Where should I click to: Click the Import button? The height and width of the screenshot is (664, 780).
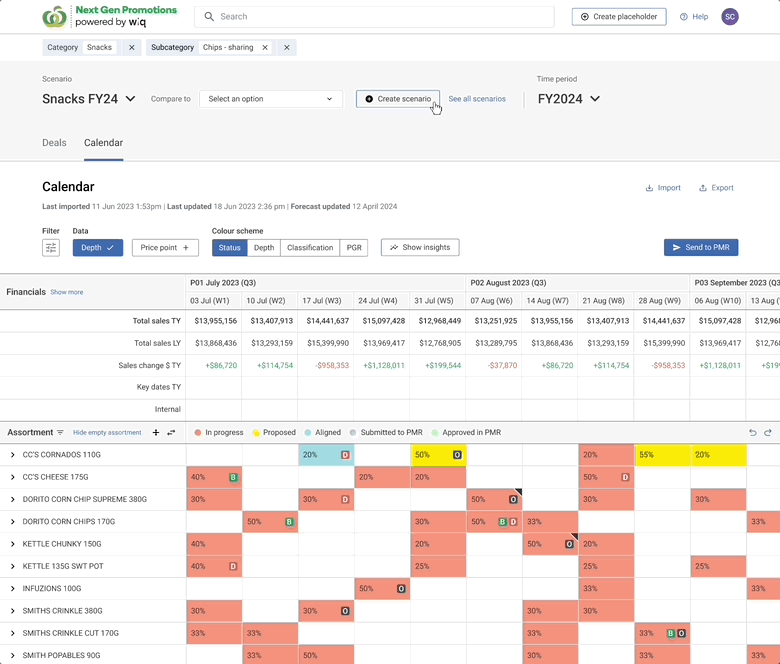point(663,188)
